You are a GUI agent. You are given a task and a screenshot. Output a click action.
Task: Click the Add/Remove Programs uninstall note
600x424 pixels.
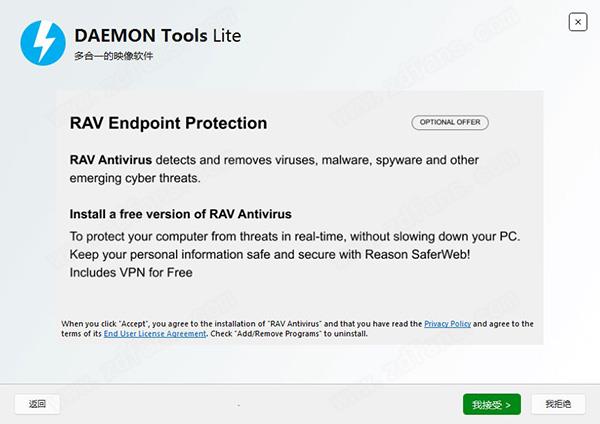click(x=289, y=334)
